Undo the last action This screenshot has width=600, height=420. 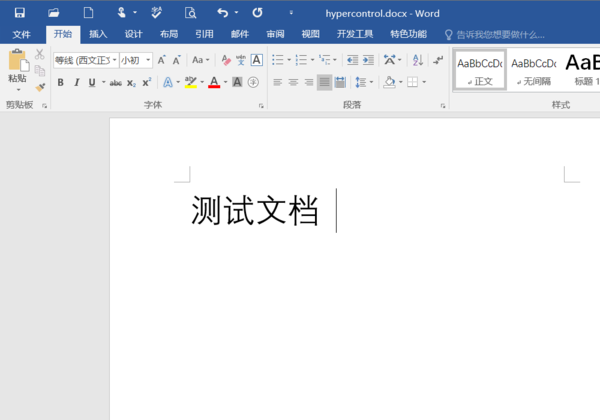222,13
